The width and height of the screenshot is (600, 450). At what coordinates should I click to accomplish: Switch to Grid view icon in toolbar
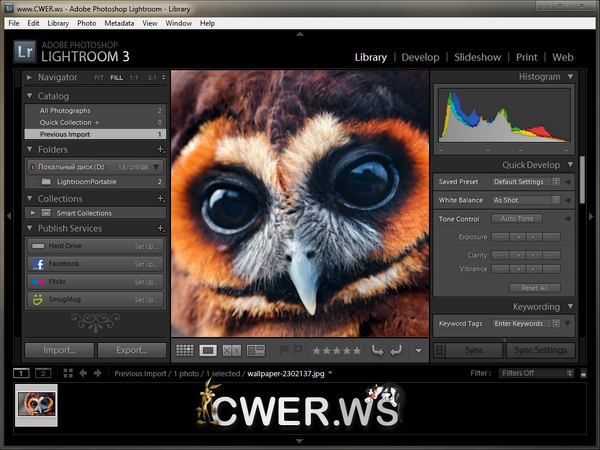click(185, 350)
